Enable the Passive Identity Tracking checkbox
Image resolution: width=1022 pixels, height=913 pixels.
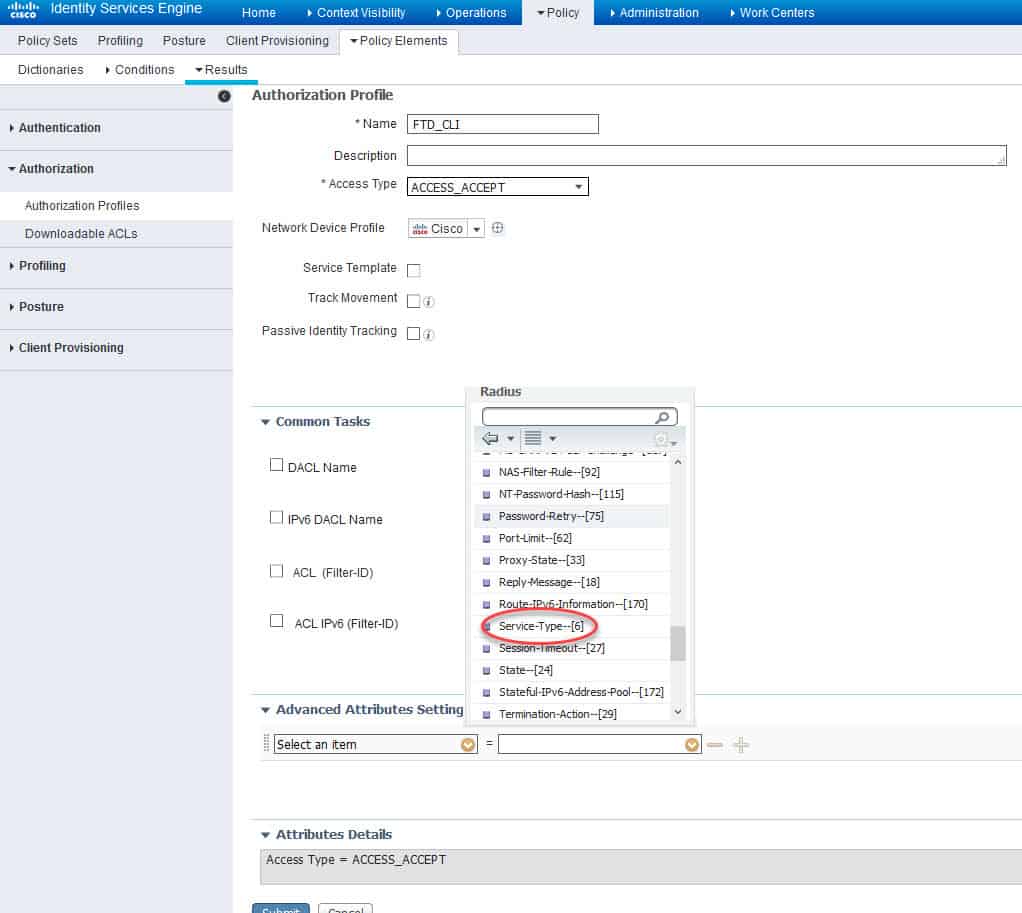click(x=413, y=334)
